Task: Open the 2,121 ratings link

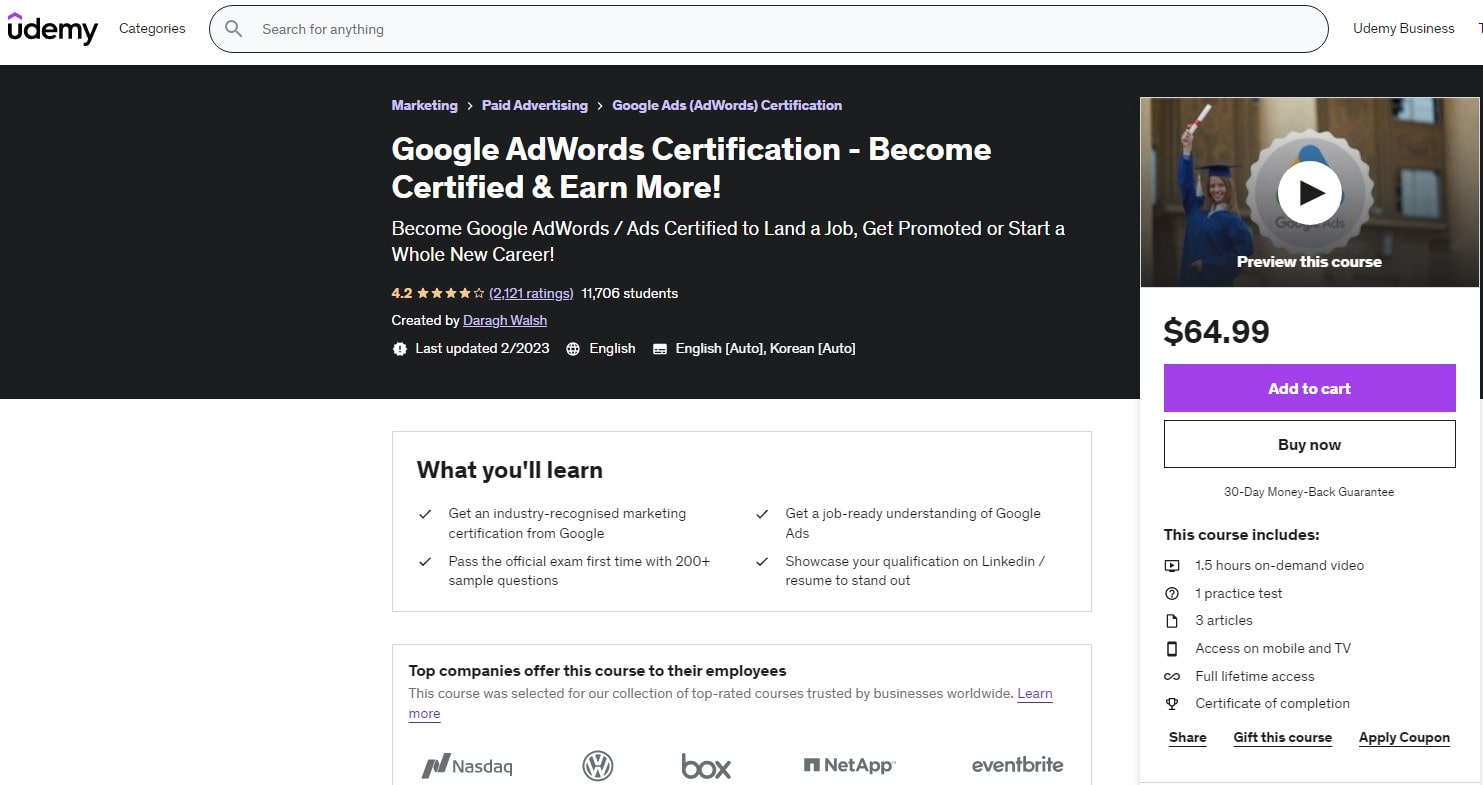Action: pyautogui.click(x=531, y=294)
